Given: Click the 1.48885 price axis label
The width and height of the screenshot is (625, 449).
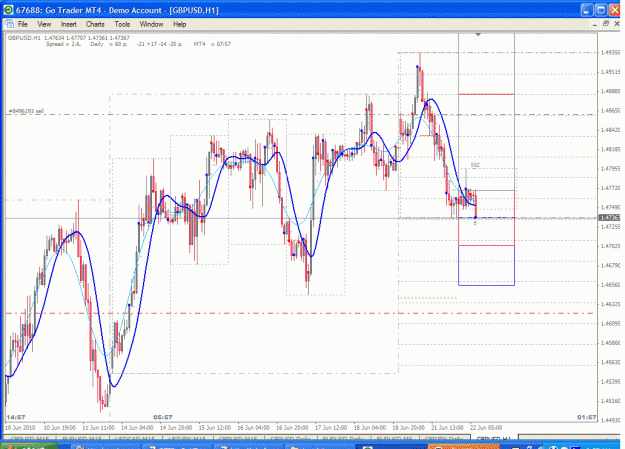Looking at the screenshot, I should pyautogui.click(x=611, y=91).
